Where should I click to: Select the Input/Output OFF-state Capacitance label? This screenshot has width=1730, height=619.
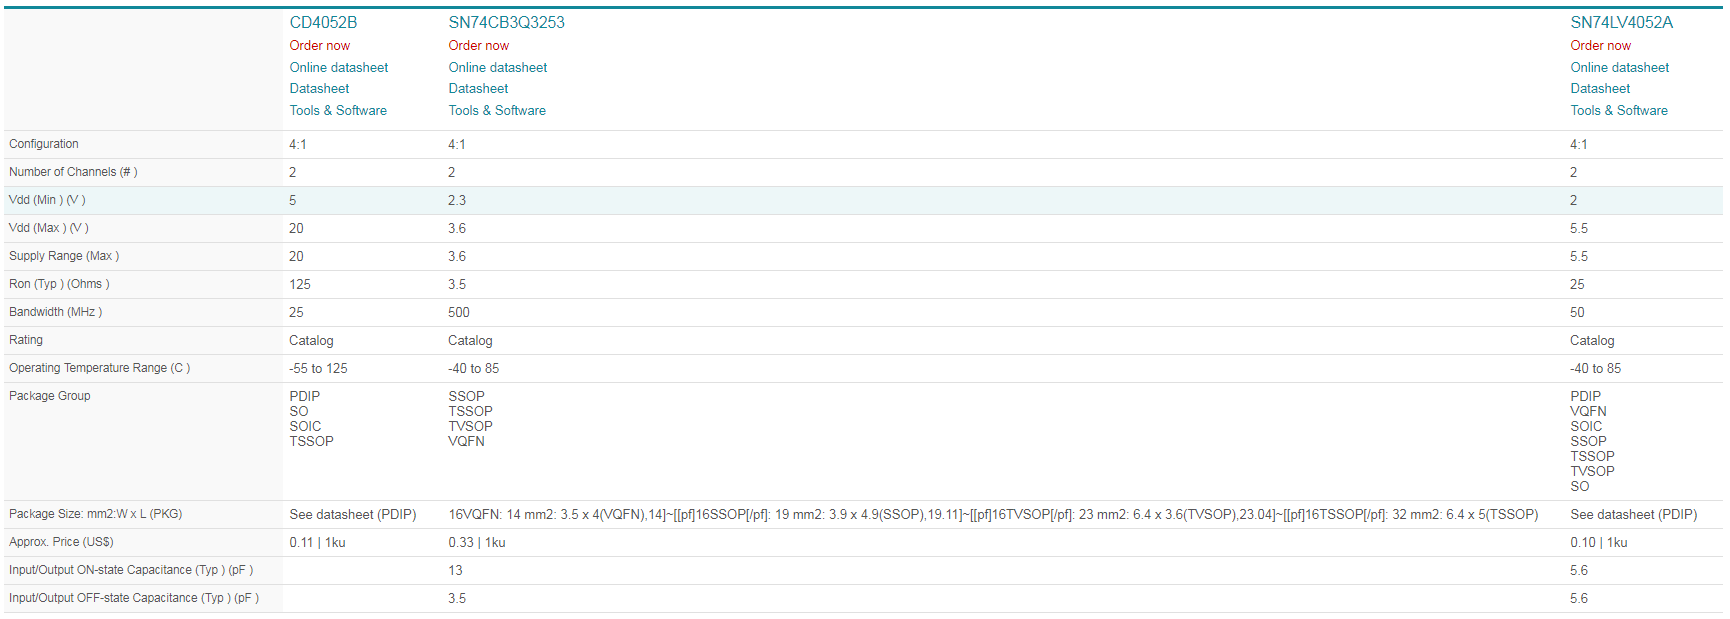134,598
